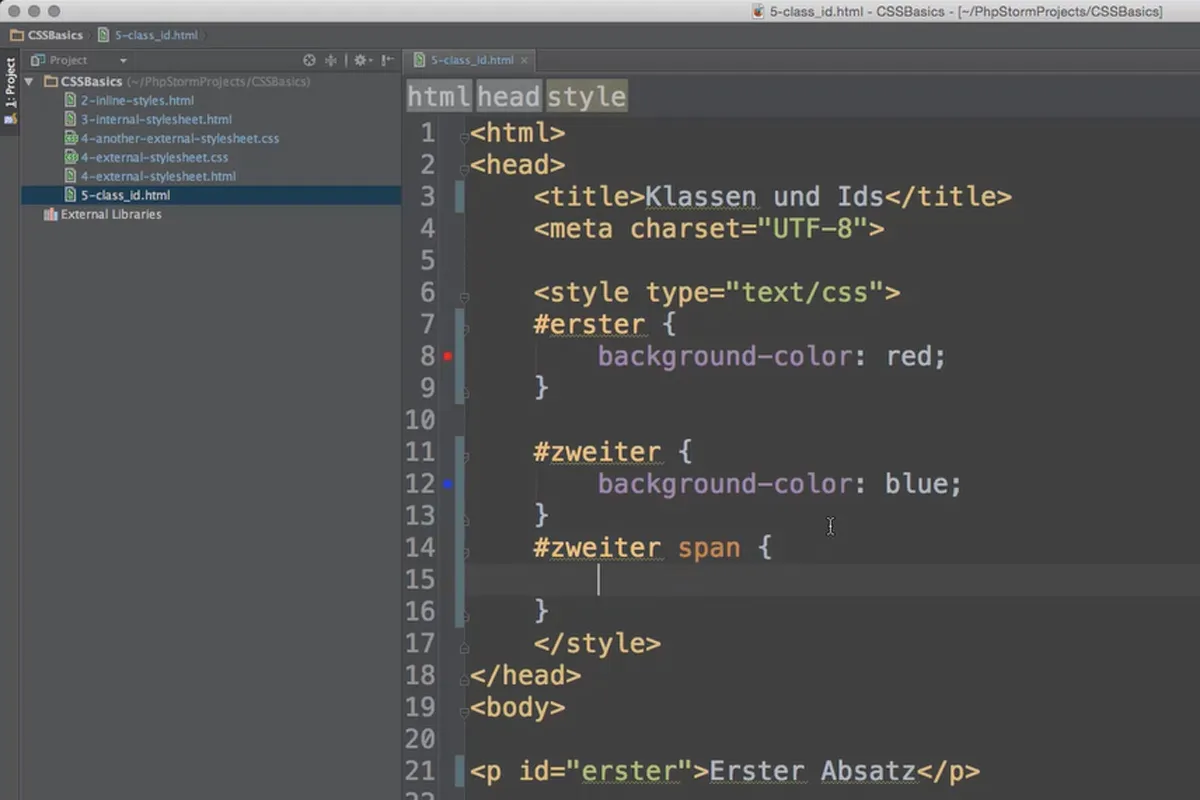Image resolution: width=1200 pixels, height=800 pixels.
Task: Click Erster Absatz text on line 21
Action: (812, 772)
